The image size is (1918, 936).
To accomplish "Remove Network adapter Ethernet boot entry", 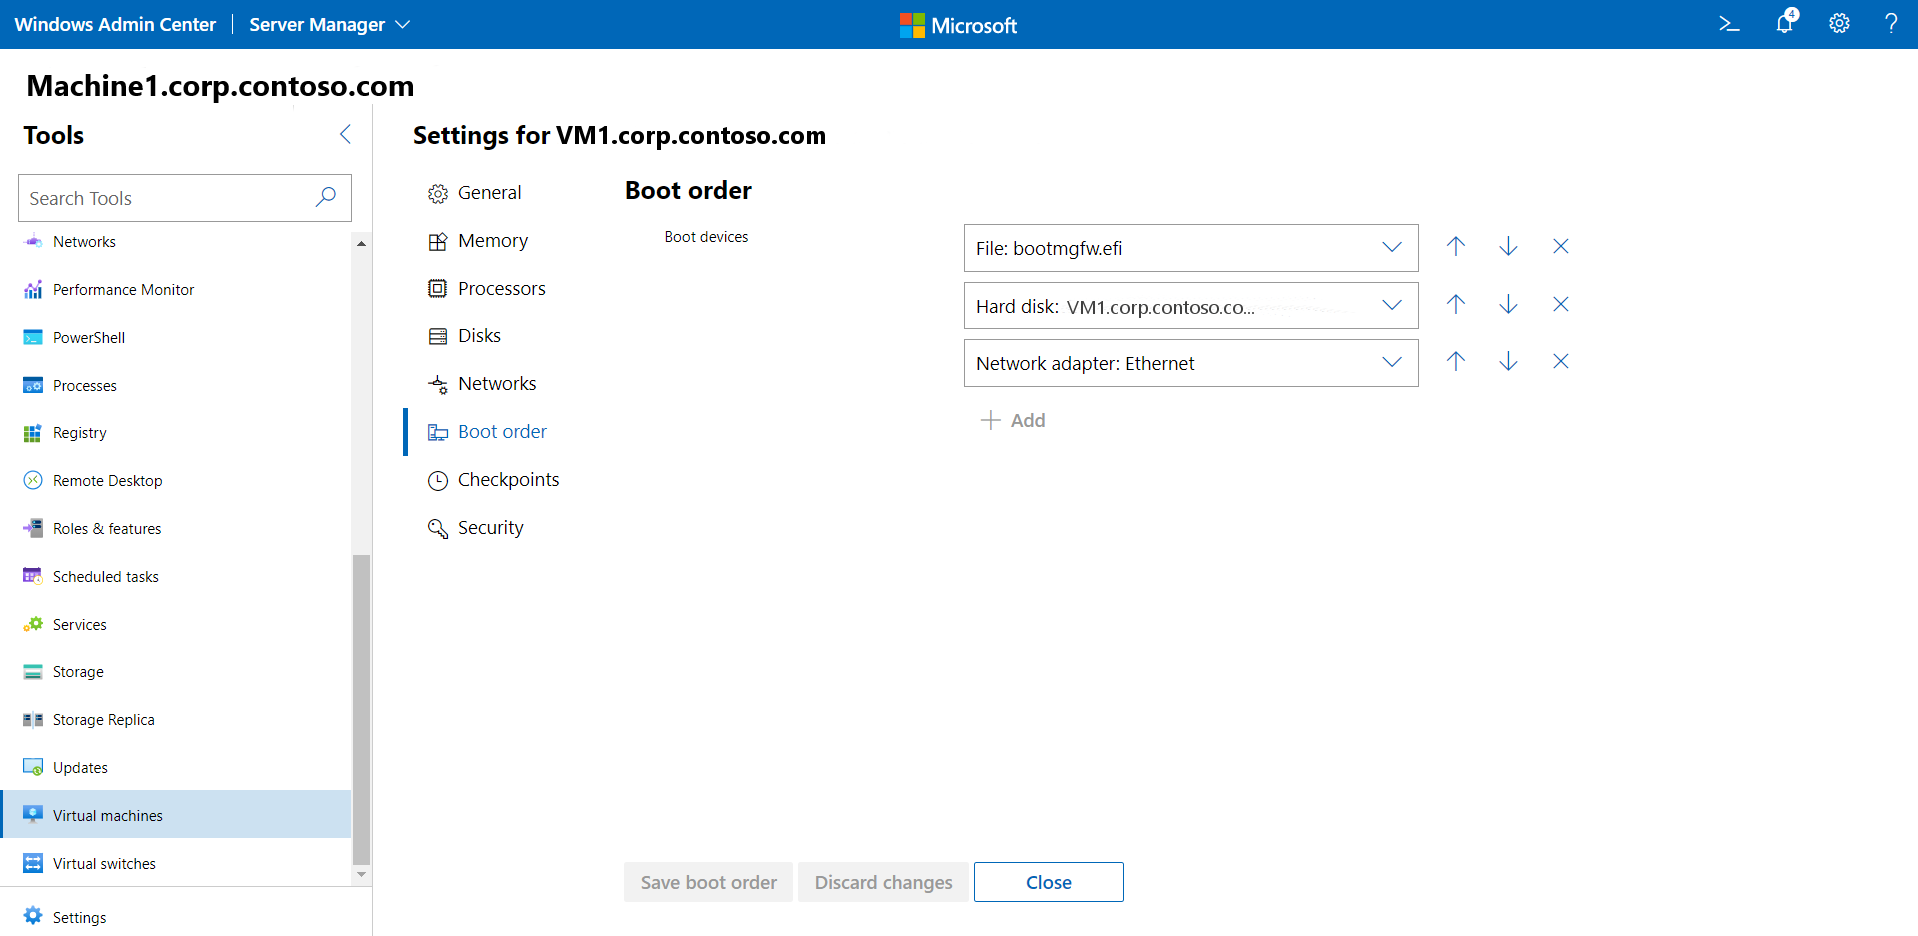I will pos(1560,362).
